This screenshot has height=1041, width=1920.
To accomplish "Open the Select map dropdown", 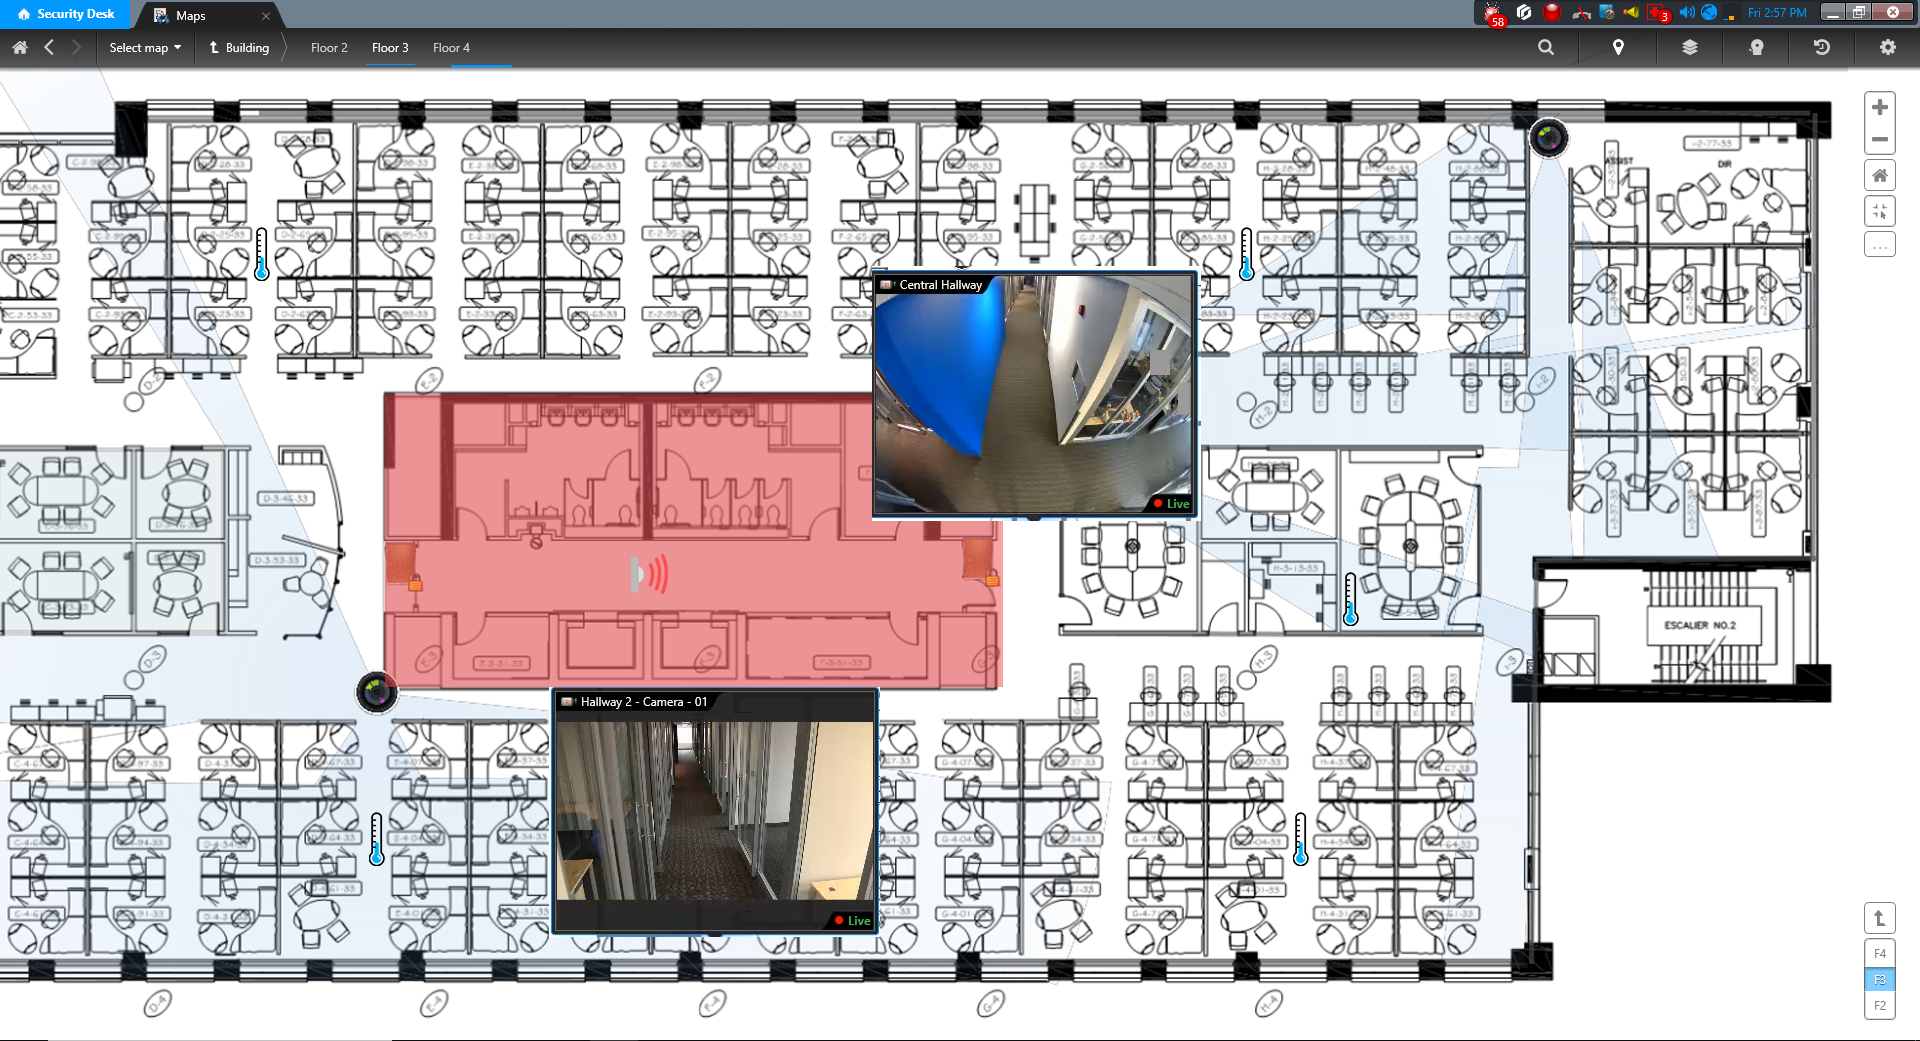I will [x=145, y=47].
